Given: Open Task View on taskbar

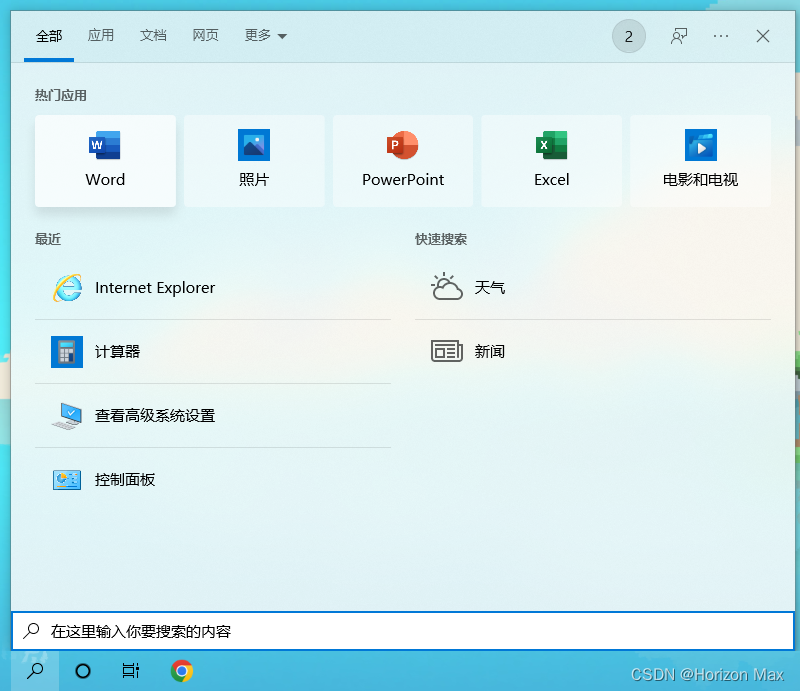Looking at the screenshot, I should click(131, 671).
